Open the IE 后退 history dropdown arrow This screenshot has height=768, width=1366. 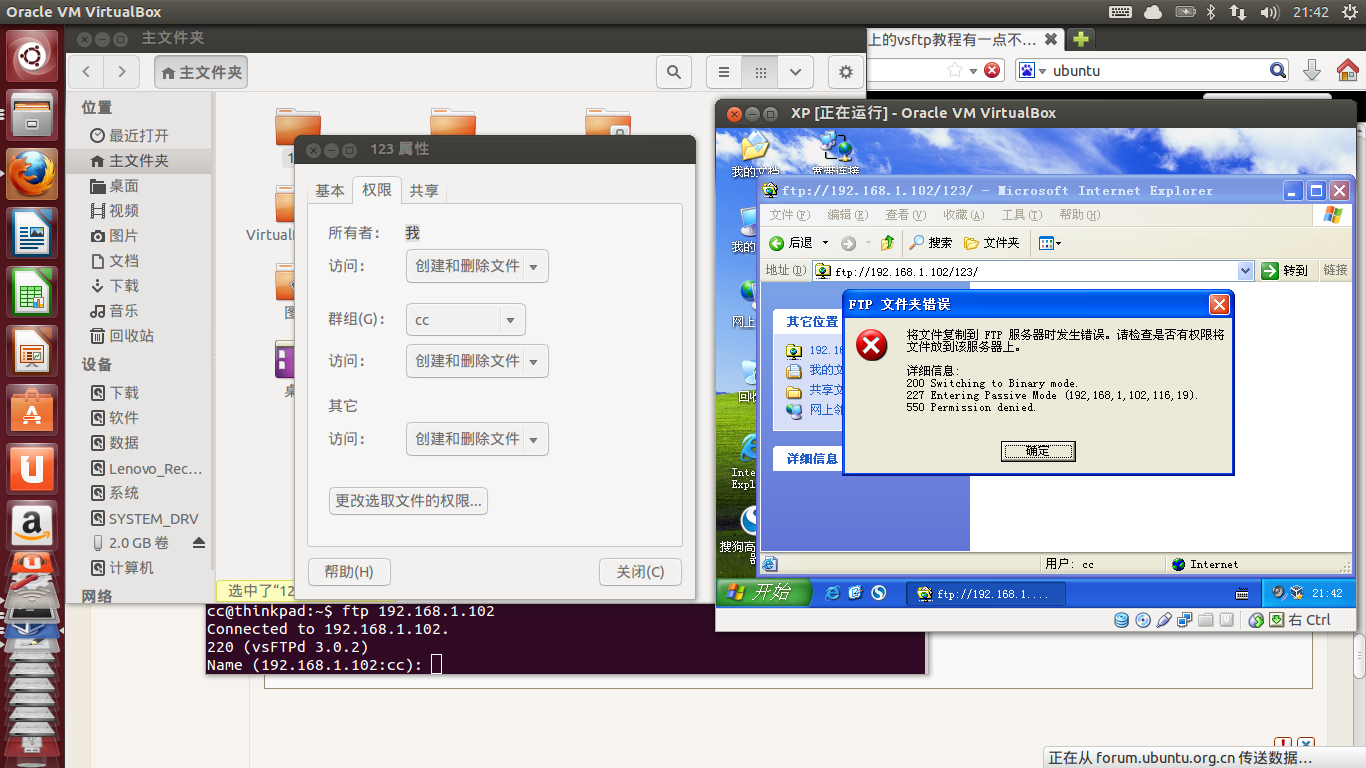pos(825,243)
